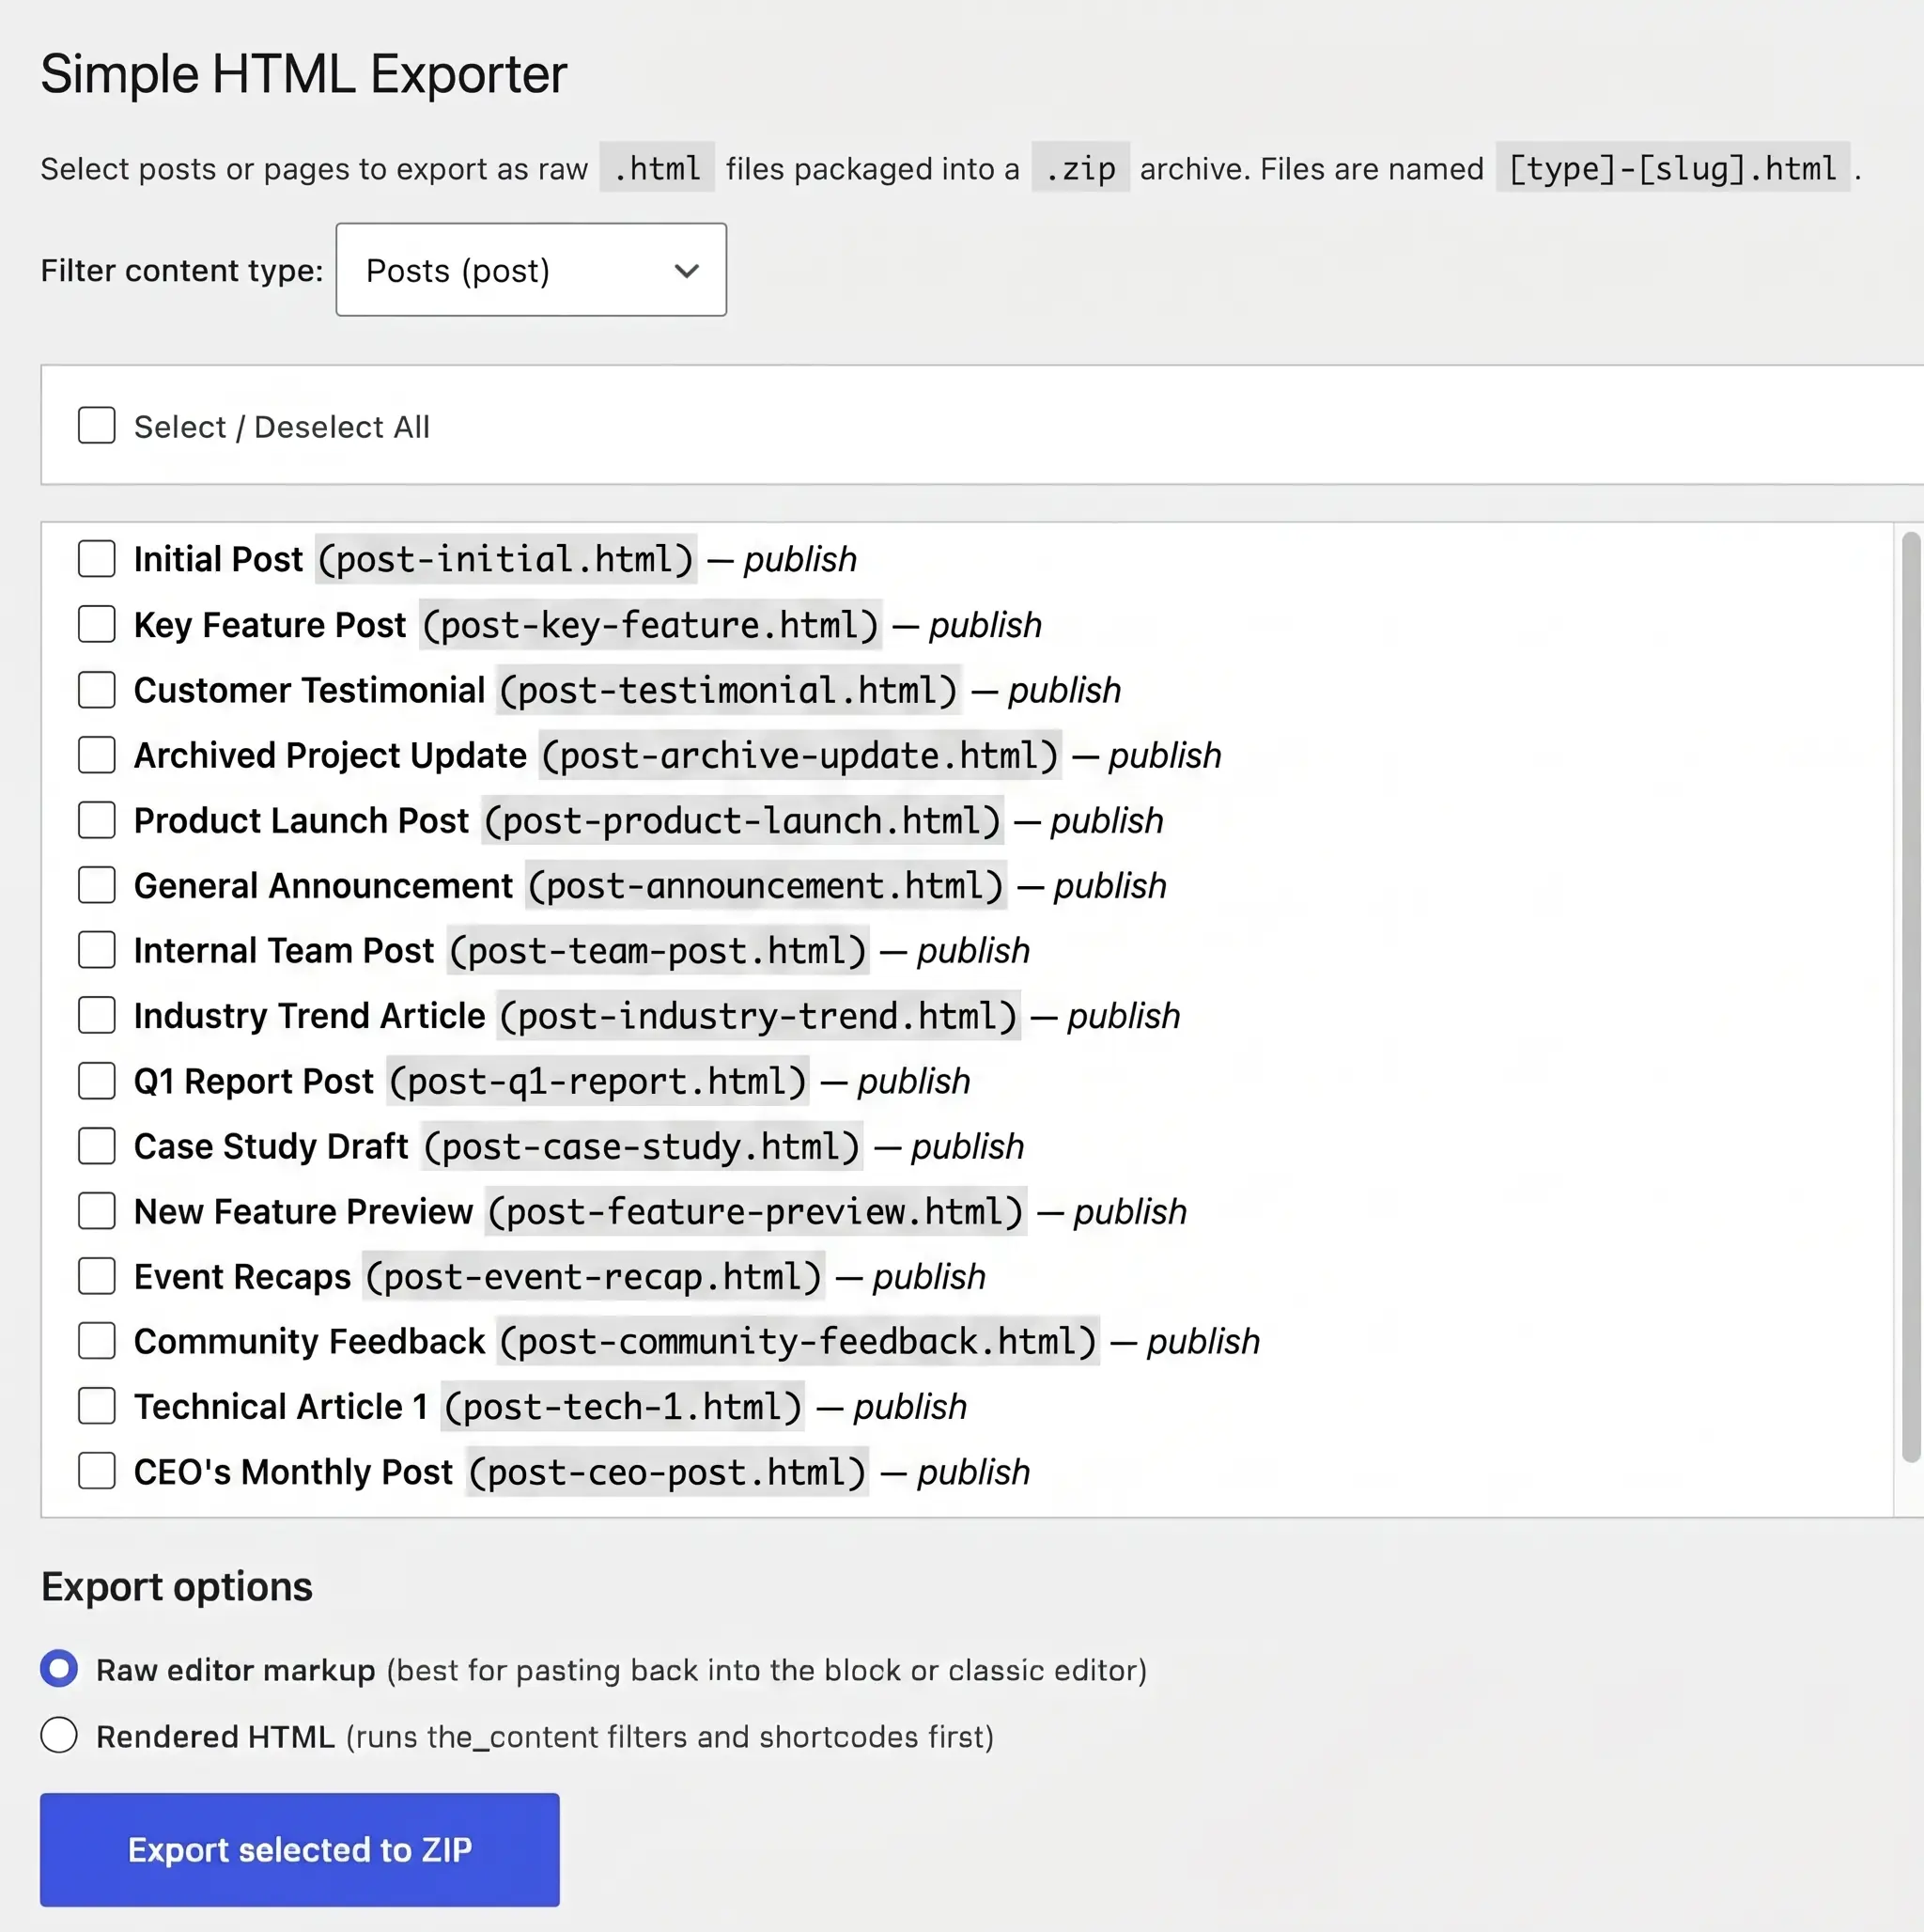Tick the Community Feedback checkbox
The width and height of the screenshot is (1924, 1932).
pos(97,1341)
